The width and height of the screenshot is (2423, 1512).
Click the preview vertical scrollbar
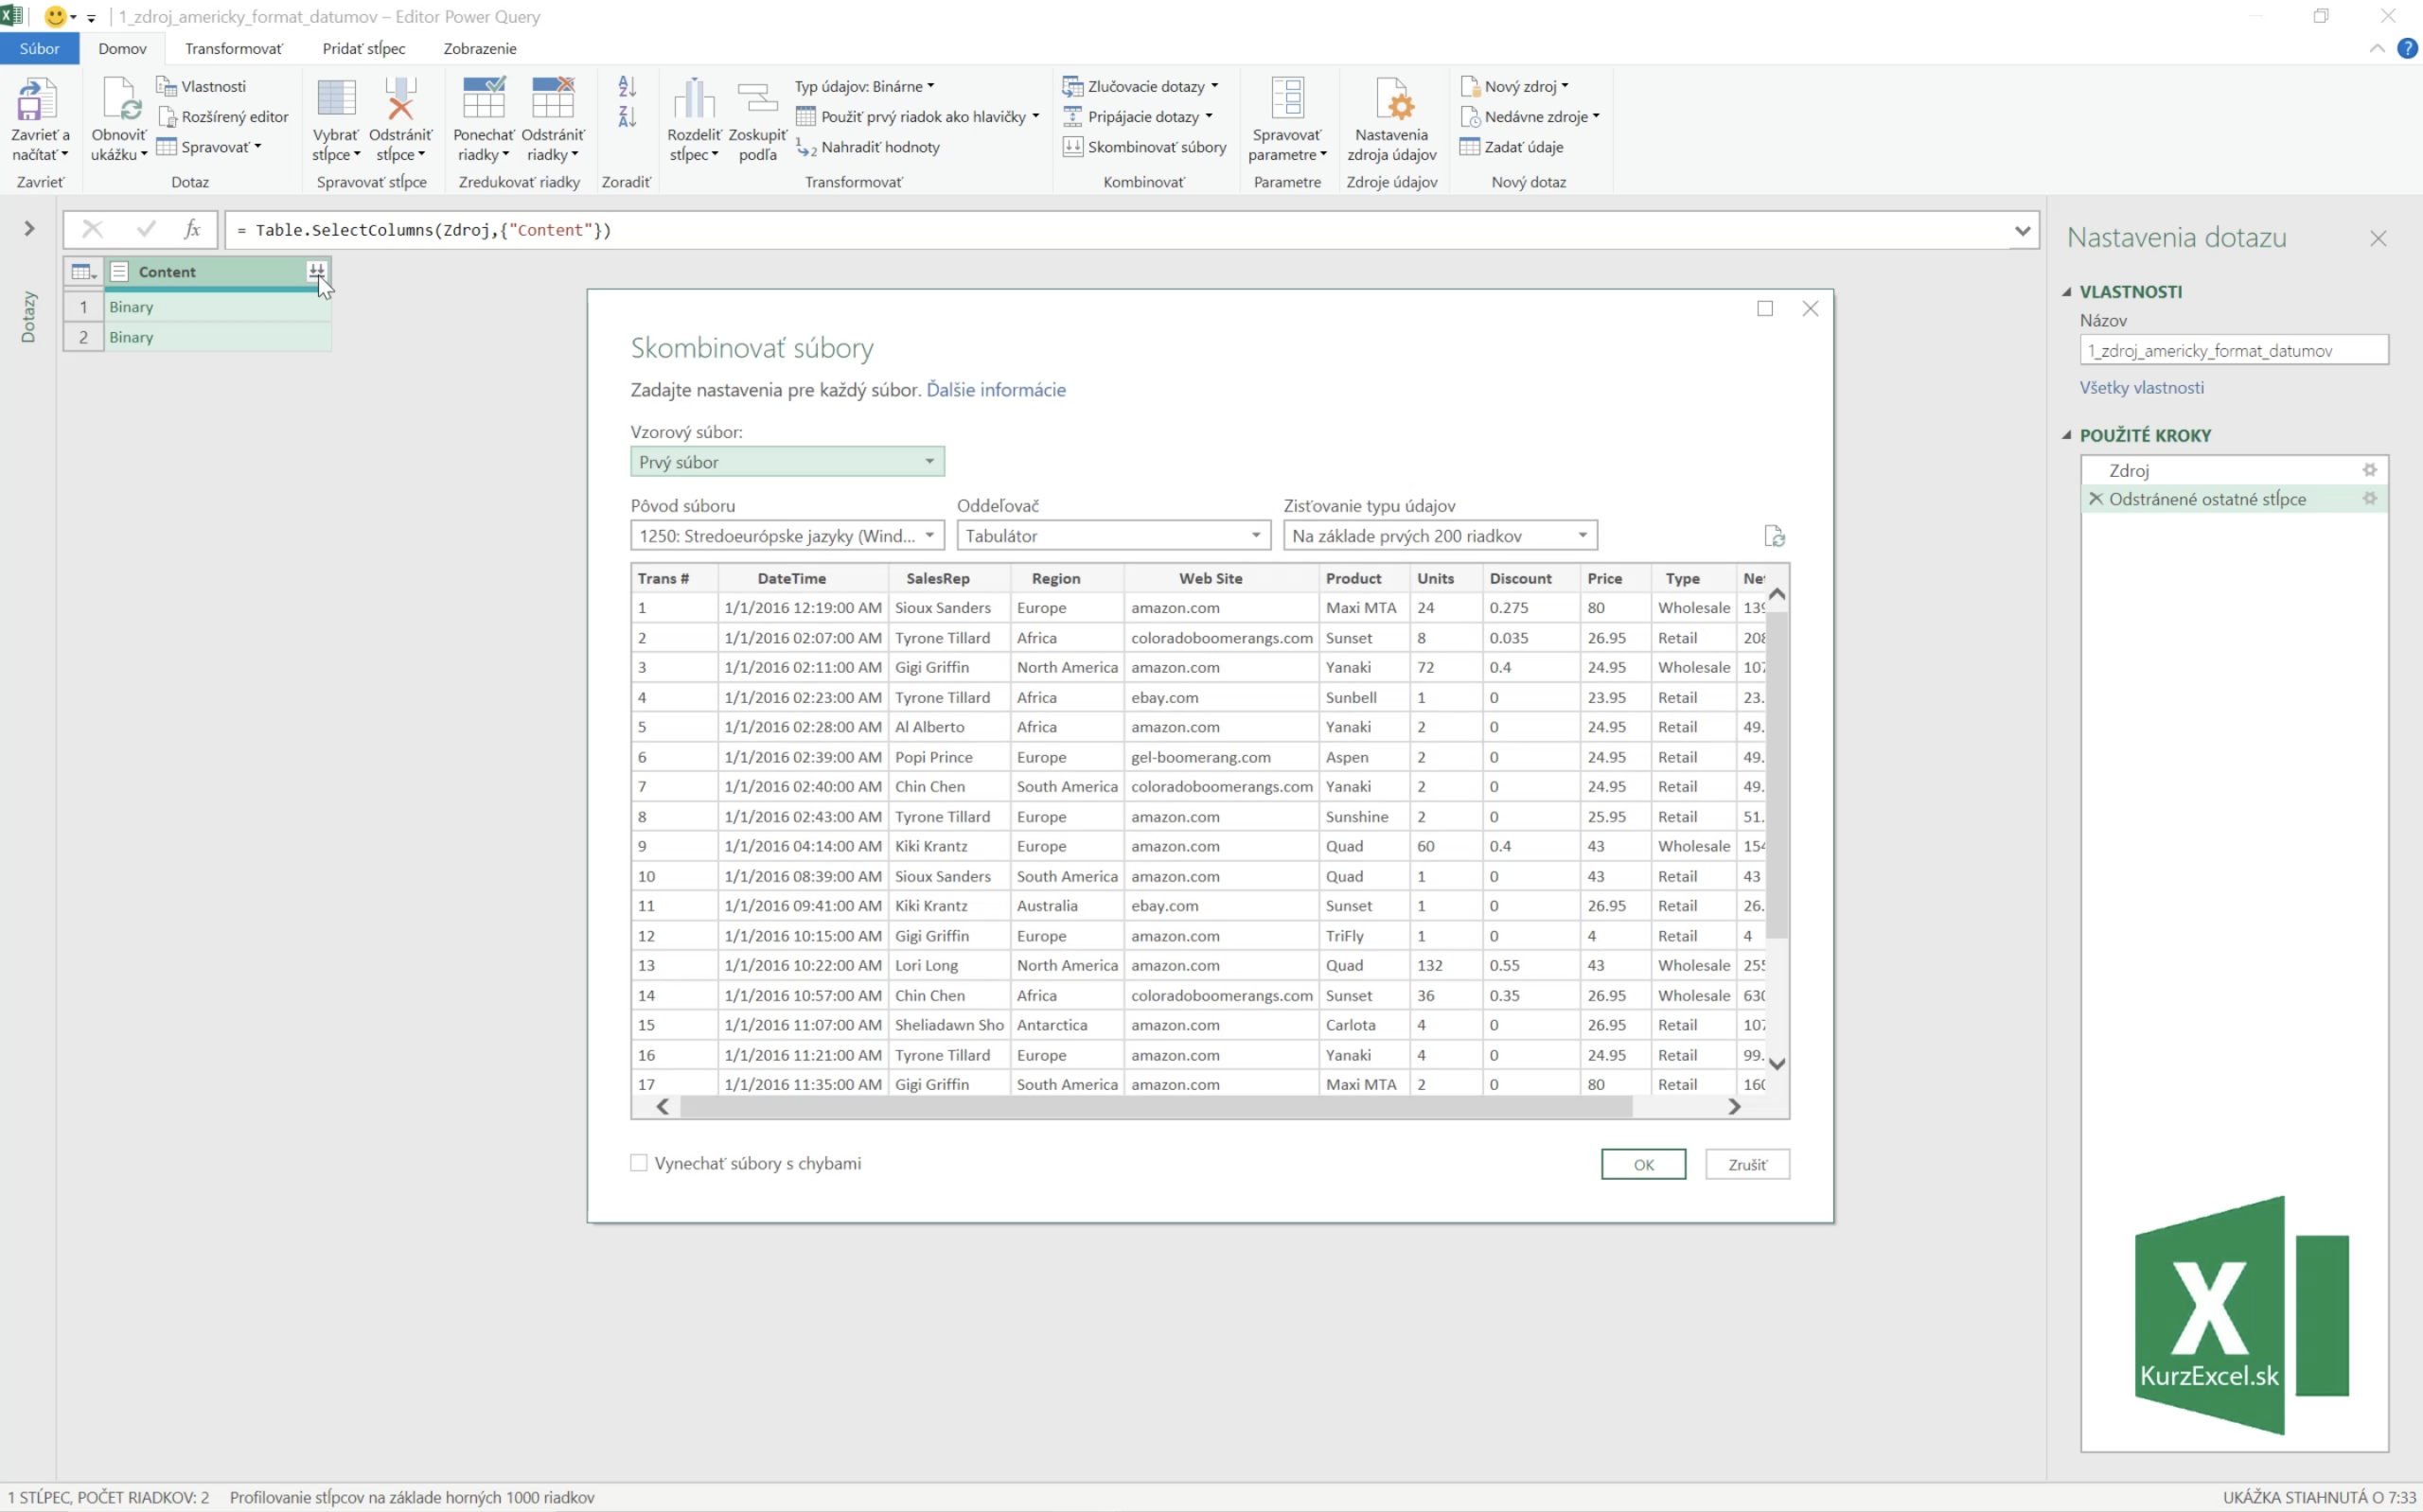click(1776, 775)
